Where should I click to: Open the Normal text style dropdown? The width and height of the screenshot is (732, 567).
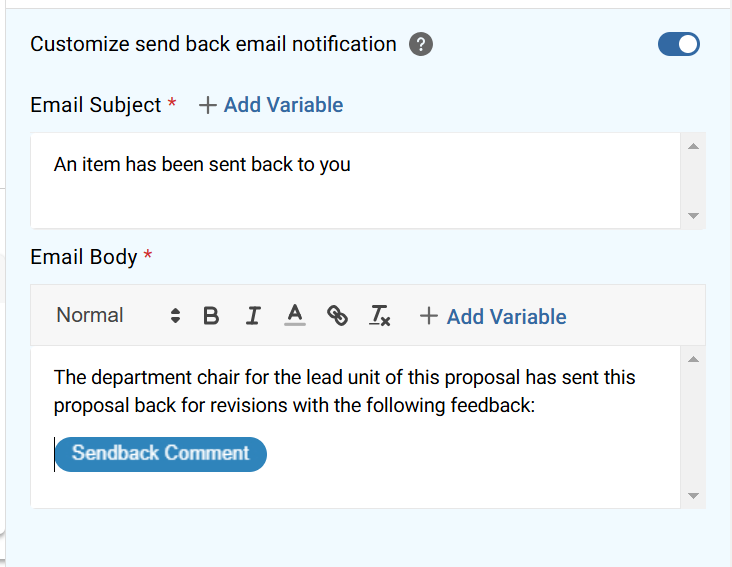tap(117, 316)
